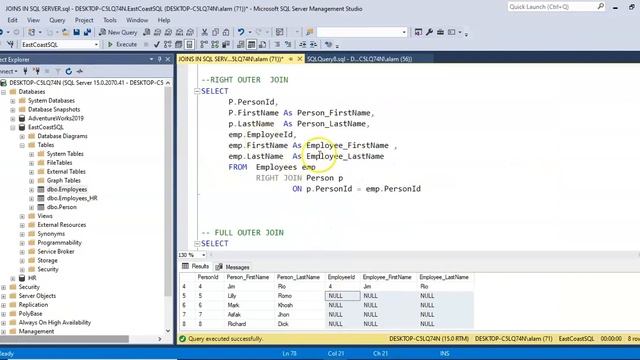640x360 pixels.
Task: Collapse the EastCoastSQL database node
Action: point(13,127)
